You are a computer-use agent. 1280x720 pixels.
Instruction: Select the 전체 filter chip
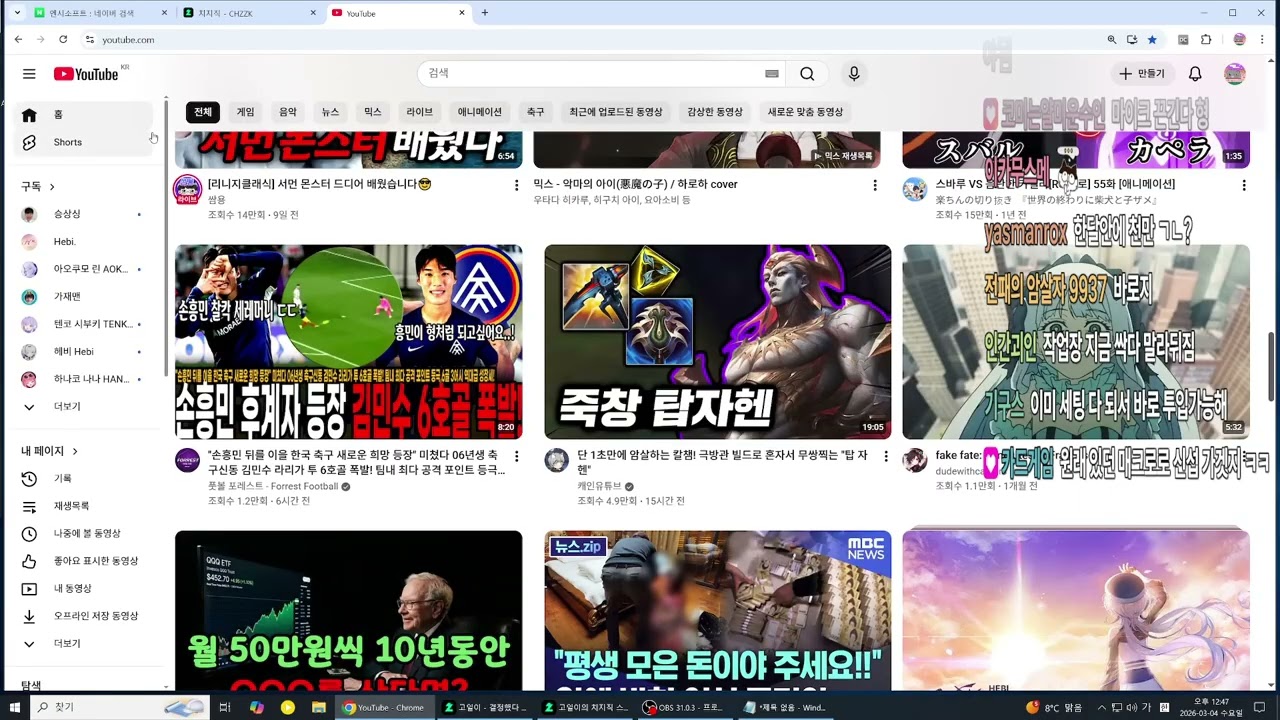click(x=203, y=112)
